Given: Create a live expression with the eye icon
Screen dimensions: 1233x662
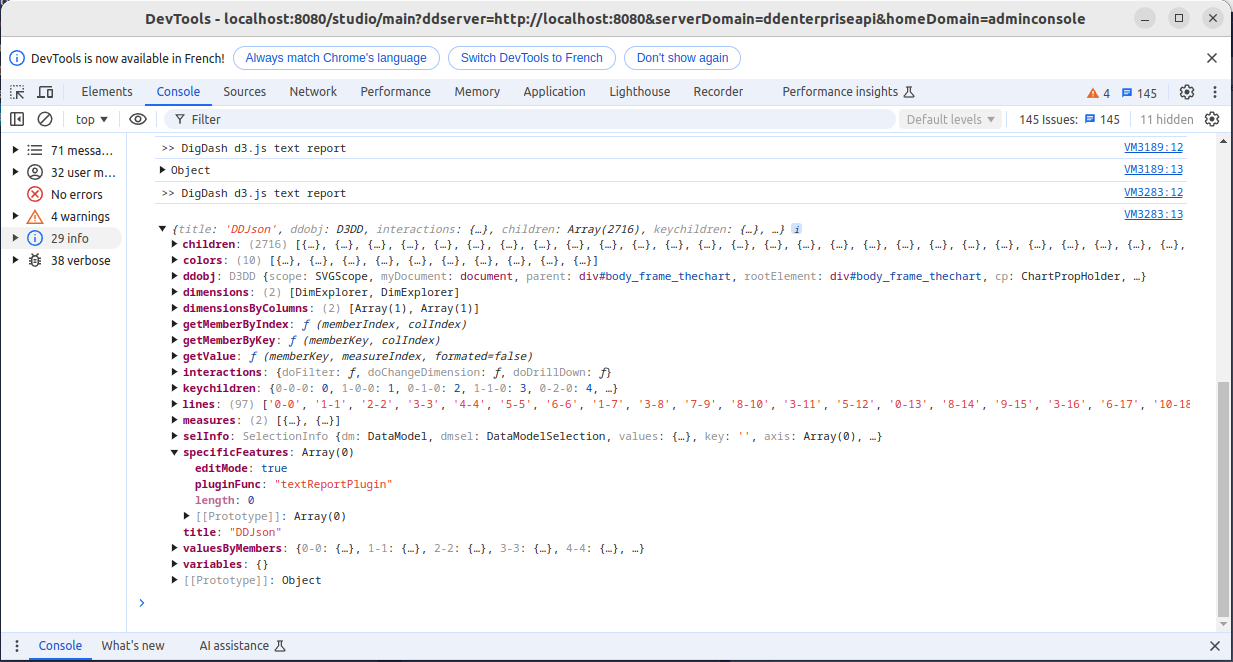Looking at the screenshot, I should tap(138, 119).
